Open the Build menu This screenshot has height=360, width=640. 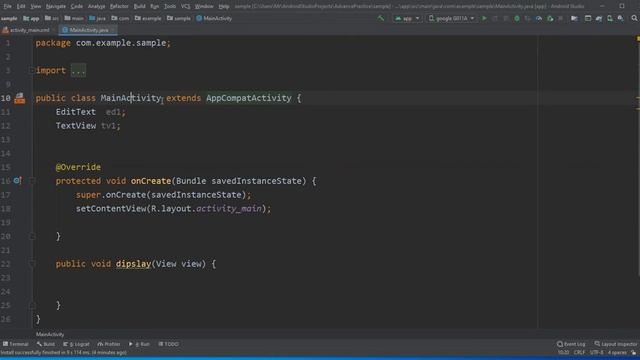click(139, 6)
